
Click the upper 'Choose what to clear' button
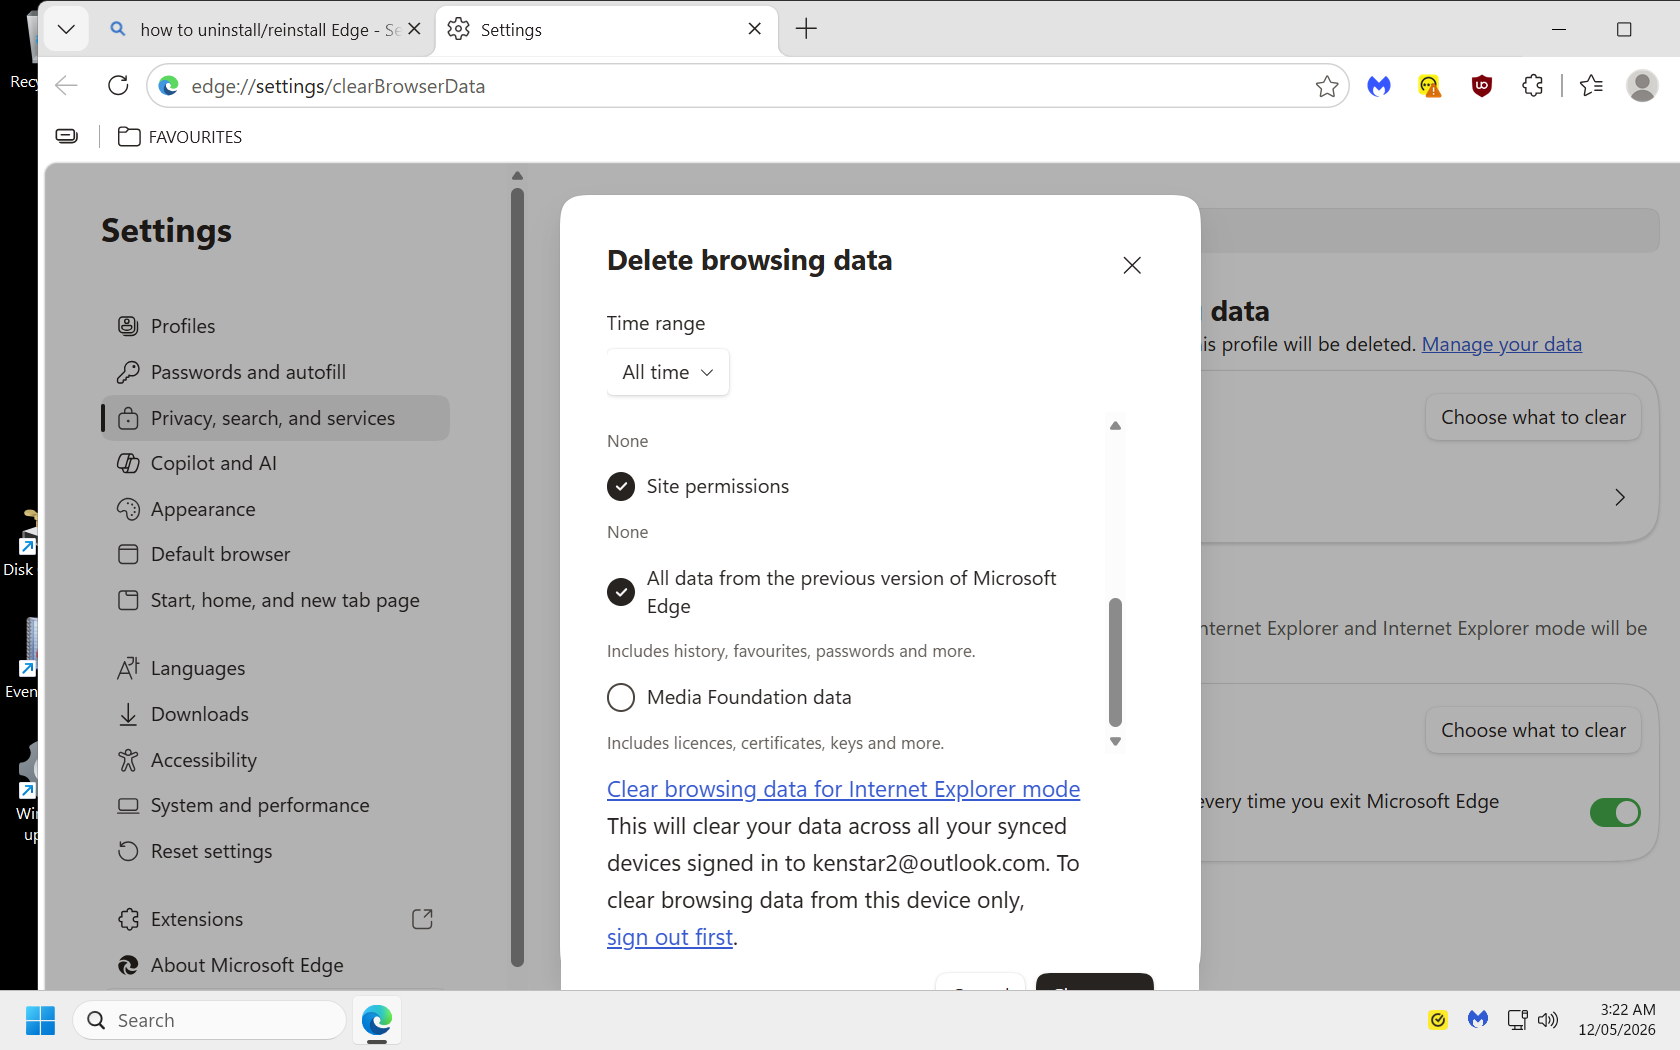[1533, 417]
